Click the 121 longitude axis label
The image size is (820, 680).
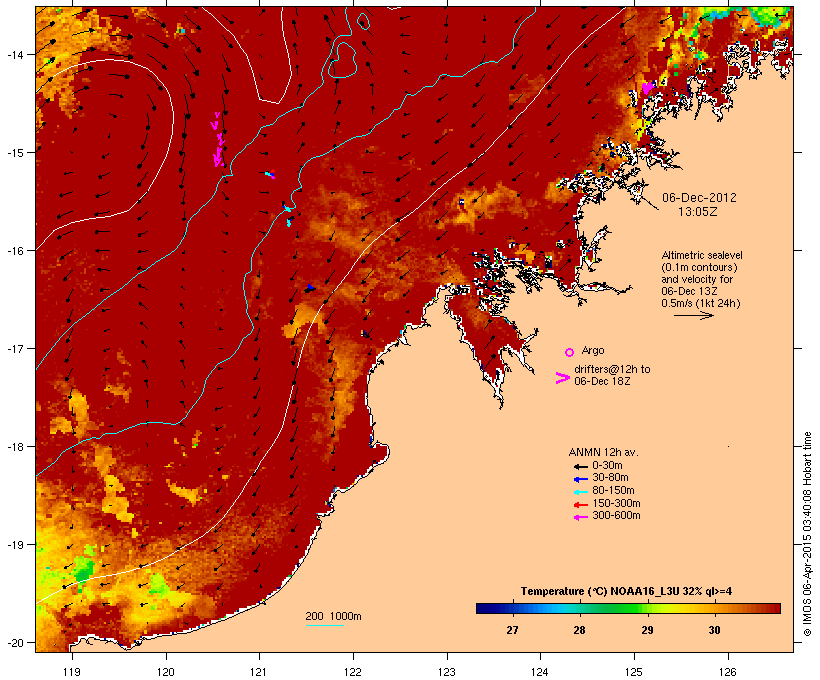(x=259, y=672)
